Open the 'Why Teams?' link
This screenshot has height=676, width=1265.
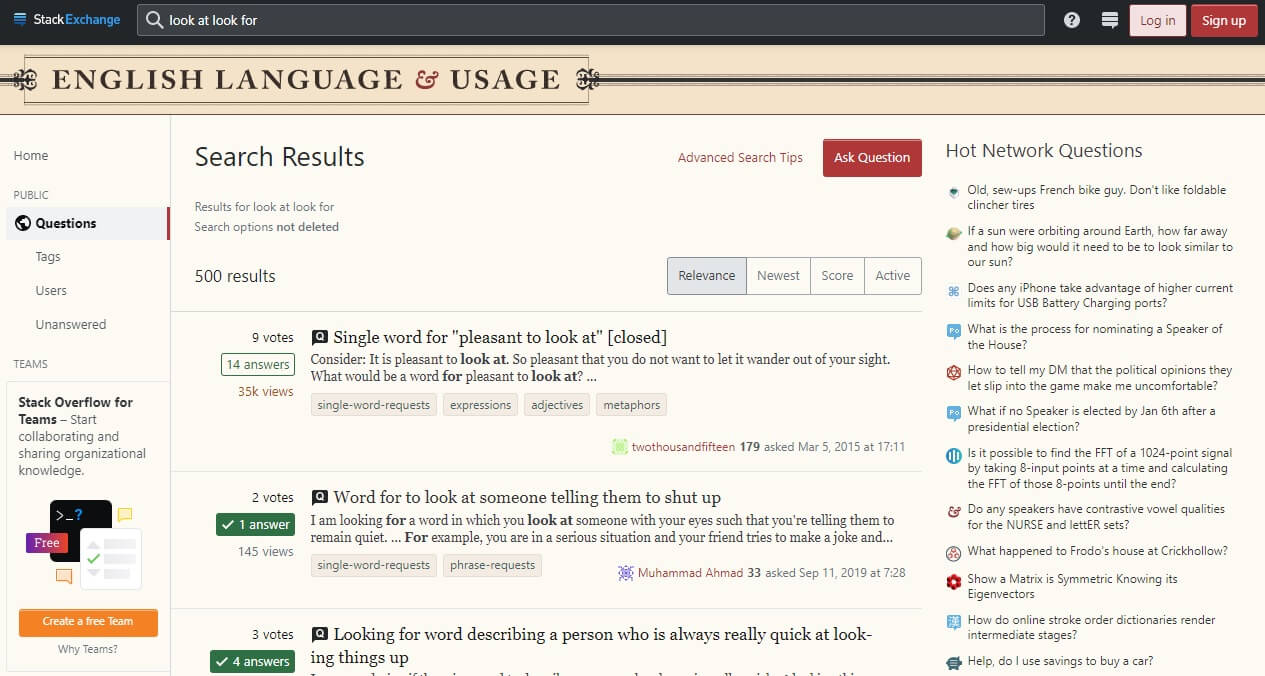point(88,650)
